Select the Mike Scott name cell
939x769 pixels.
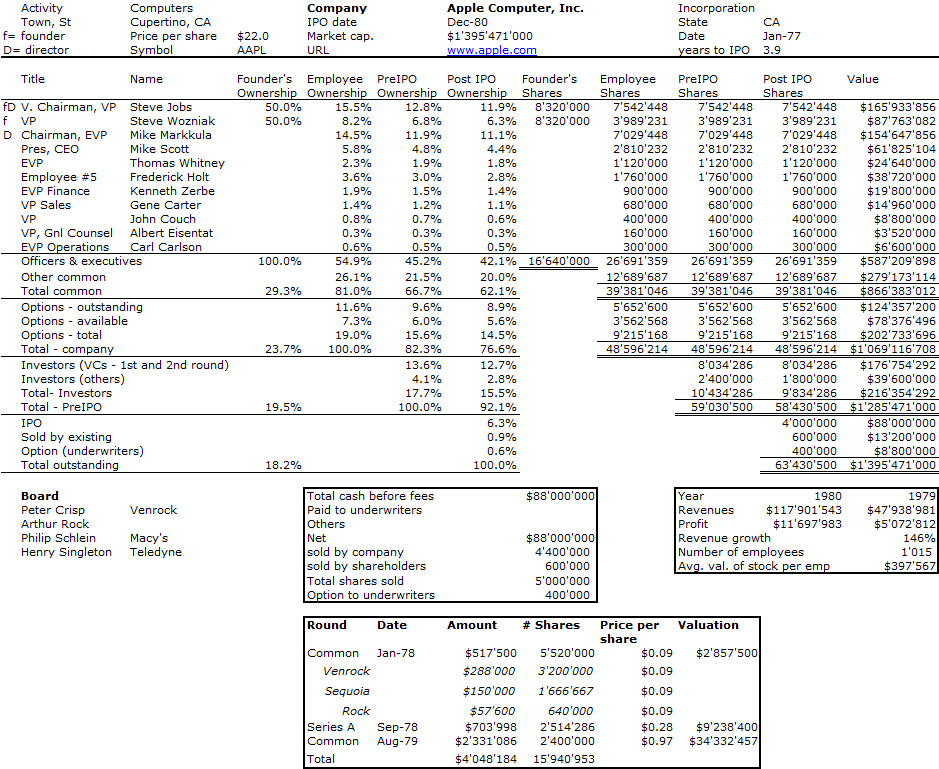click(x=159, y=149)
